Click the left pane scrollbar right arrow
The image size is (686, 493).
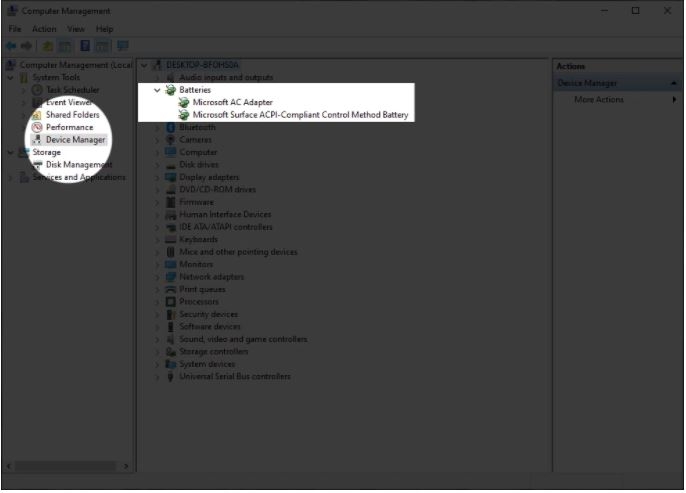(x=126, y=466)
